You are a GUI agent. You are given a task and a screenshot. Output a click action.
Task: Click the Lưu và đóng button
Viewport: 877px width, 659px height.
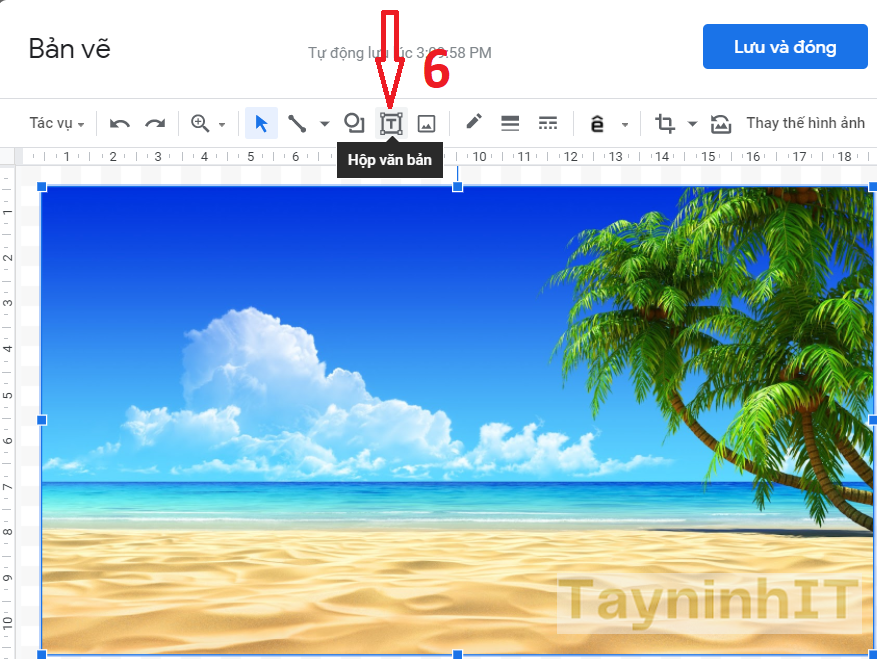click(785, 47)
